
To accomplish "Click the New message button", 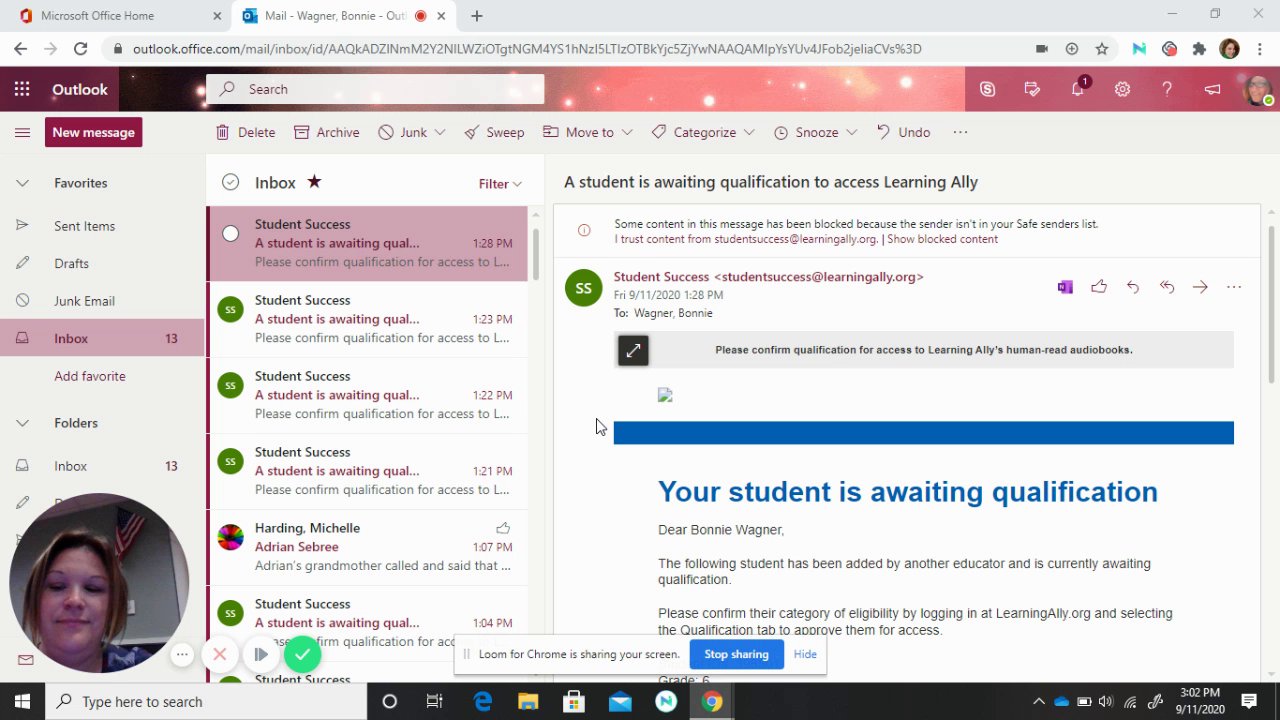I will (93, 132).
